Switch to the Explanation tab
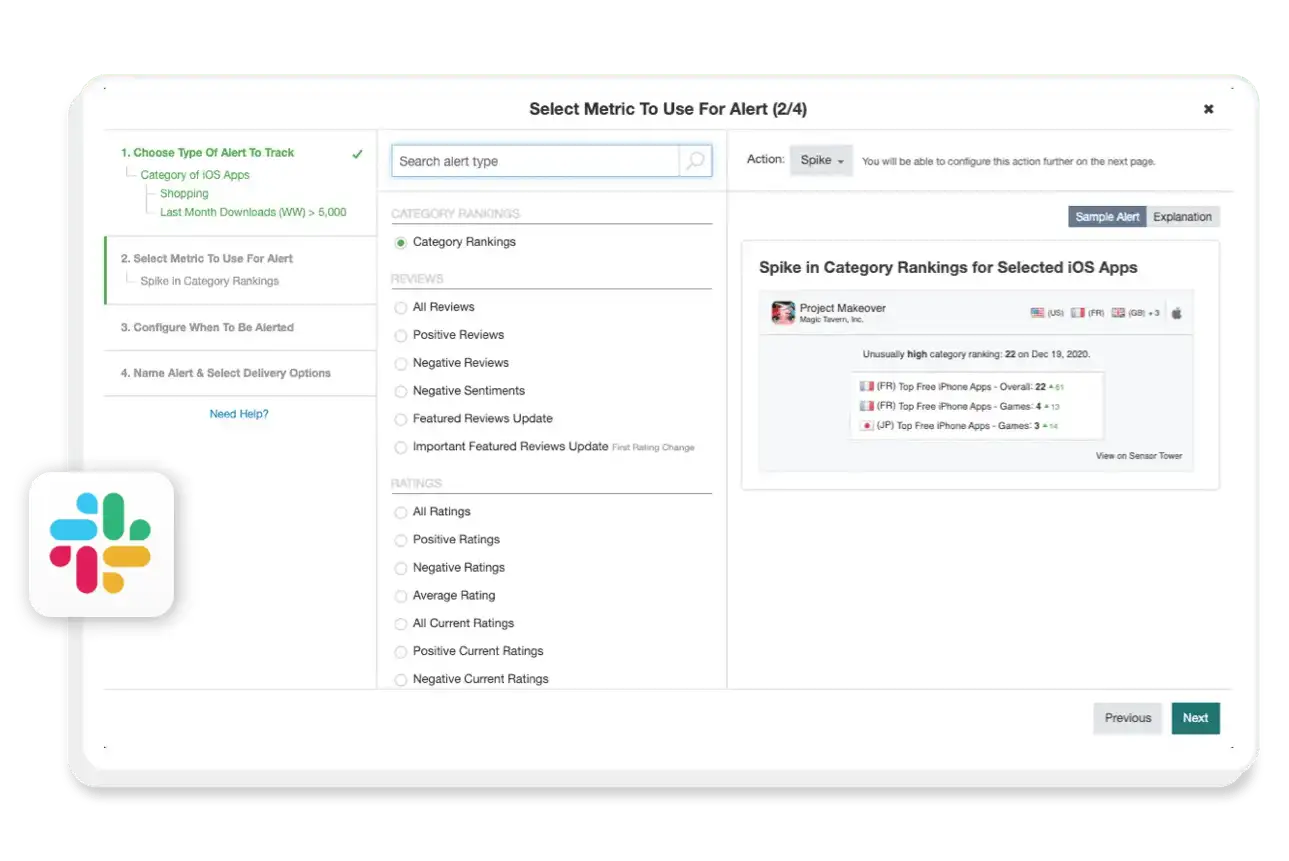This screenshot has width=1289, height=861. point(1182,216)
